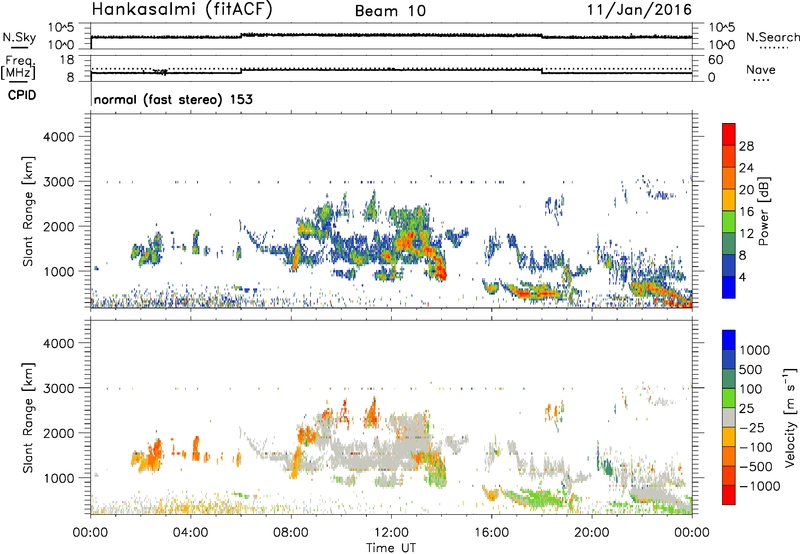The width and height of the screenshot is (800, 554).
Task: Click the "4000" tick of the power panel
Action: tap(58, 137)
